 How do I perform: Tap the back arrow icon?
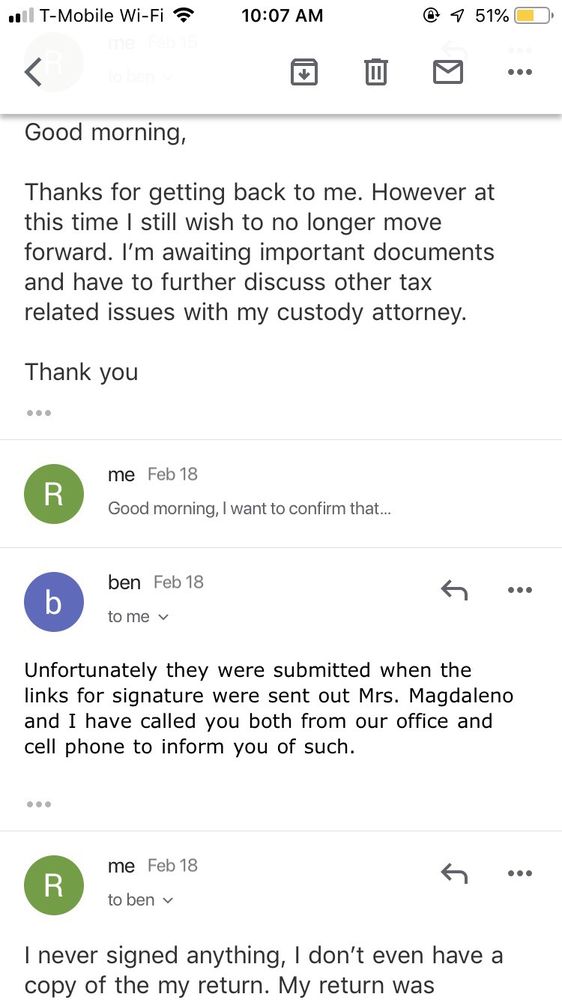pyautogui.click(x=33, y=72)
